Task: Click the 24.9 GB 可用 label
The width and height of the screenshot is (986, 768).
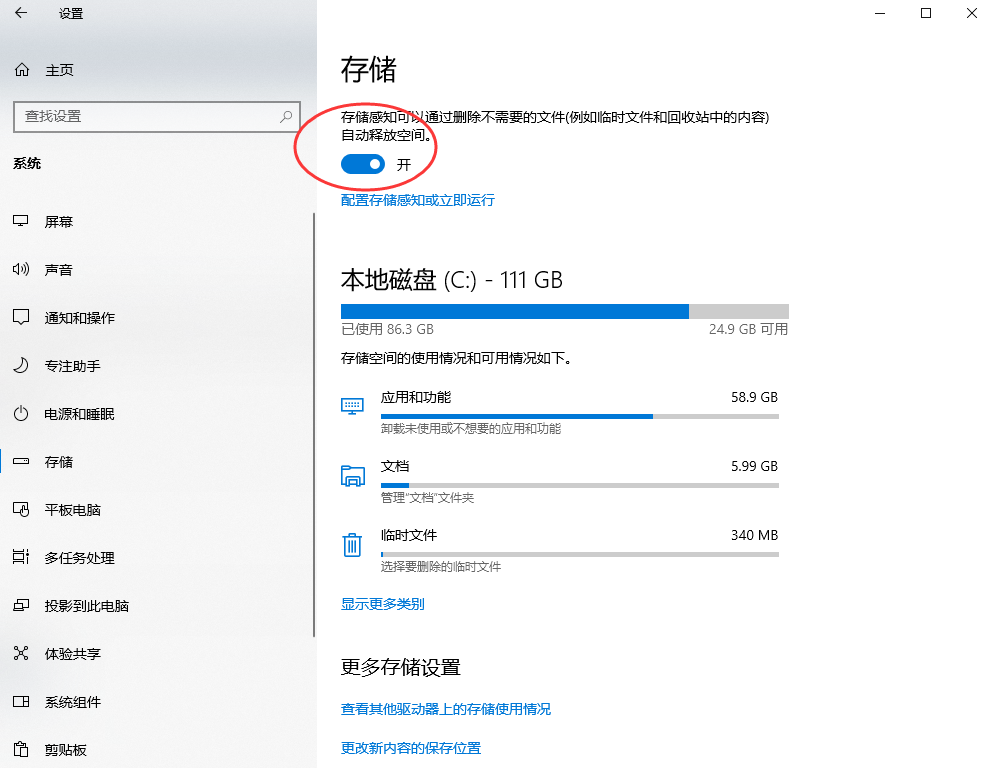Action: [x=748, y=329]
